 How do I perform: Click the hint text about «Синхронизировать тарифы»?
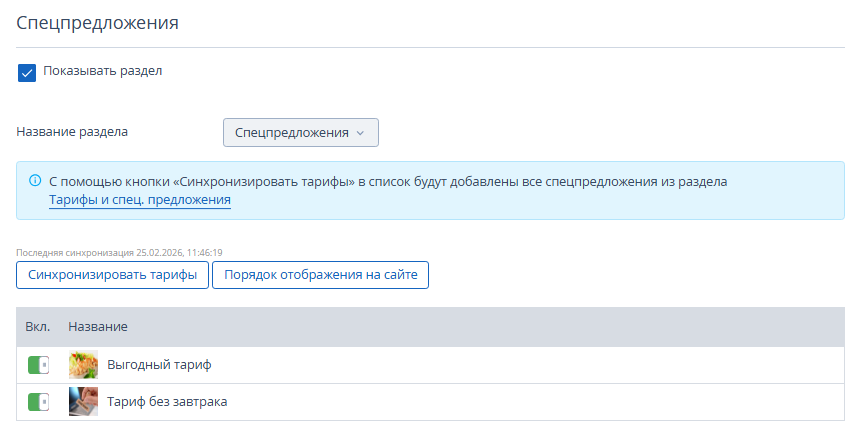(388, 182)
